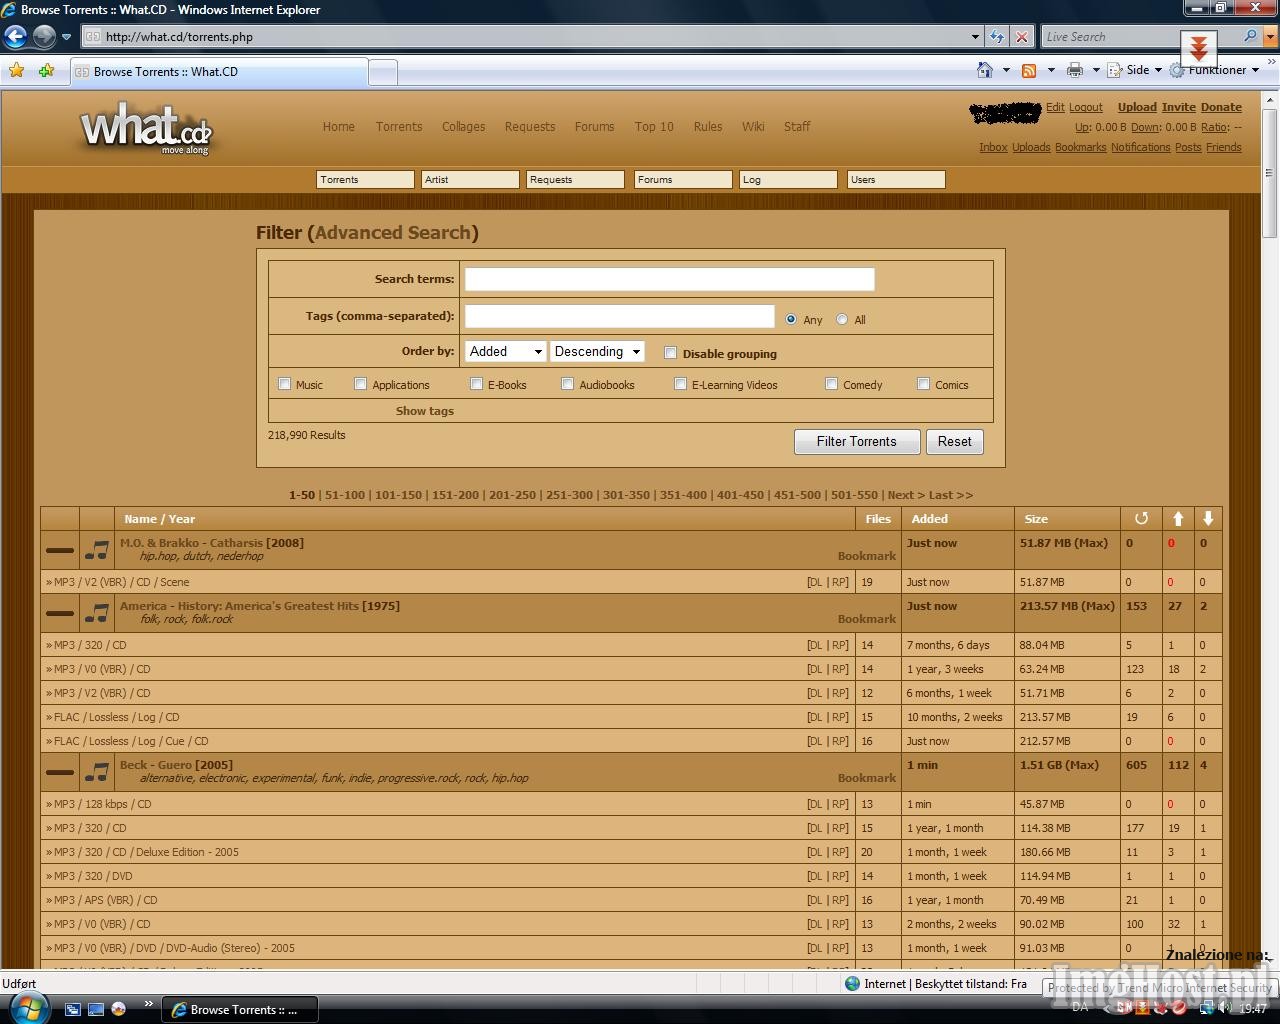
Task: Check the Applications category checkbox
Action: coord(361,384)
